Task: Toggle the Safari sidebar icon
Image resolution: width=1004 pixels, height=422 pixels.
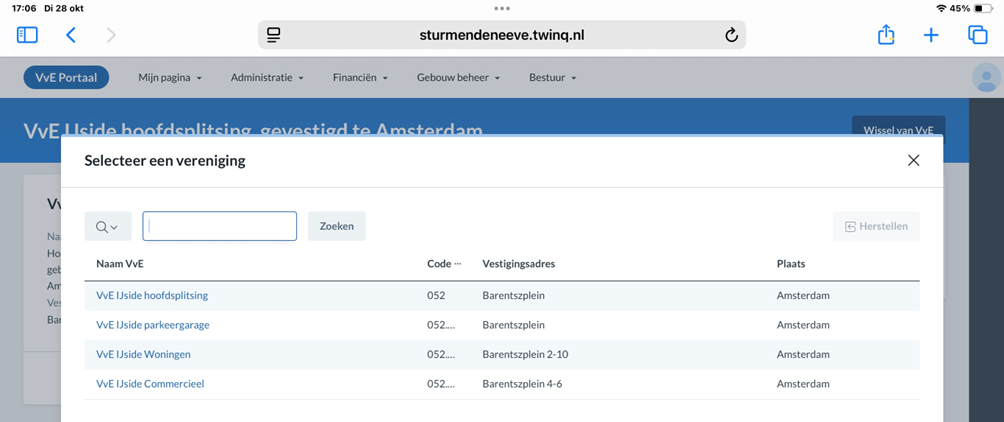Action: (x=27, y=35)
